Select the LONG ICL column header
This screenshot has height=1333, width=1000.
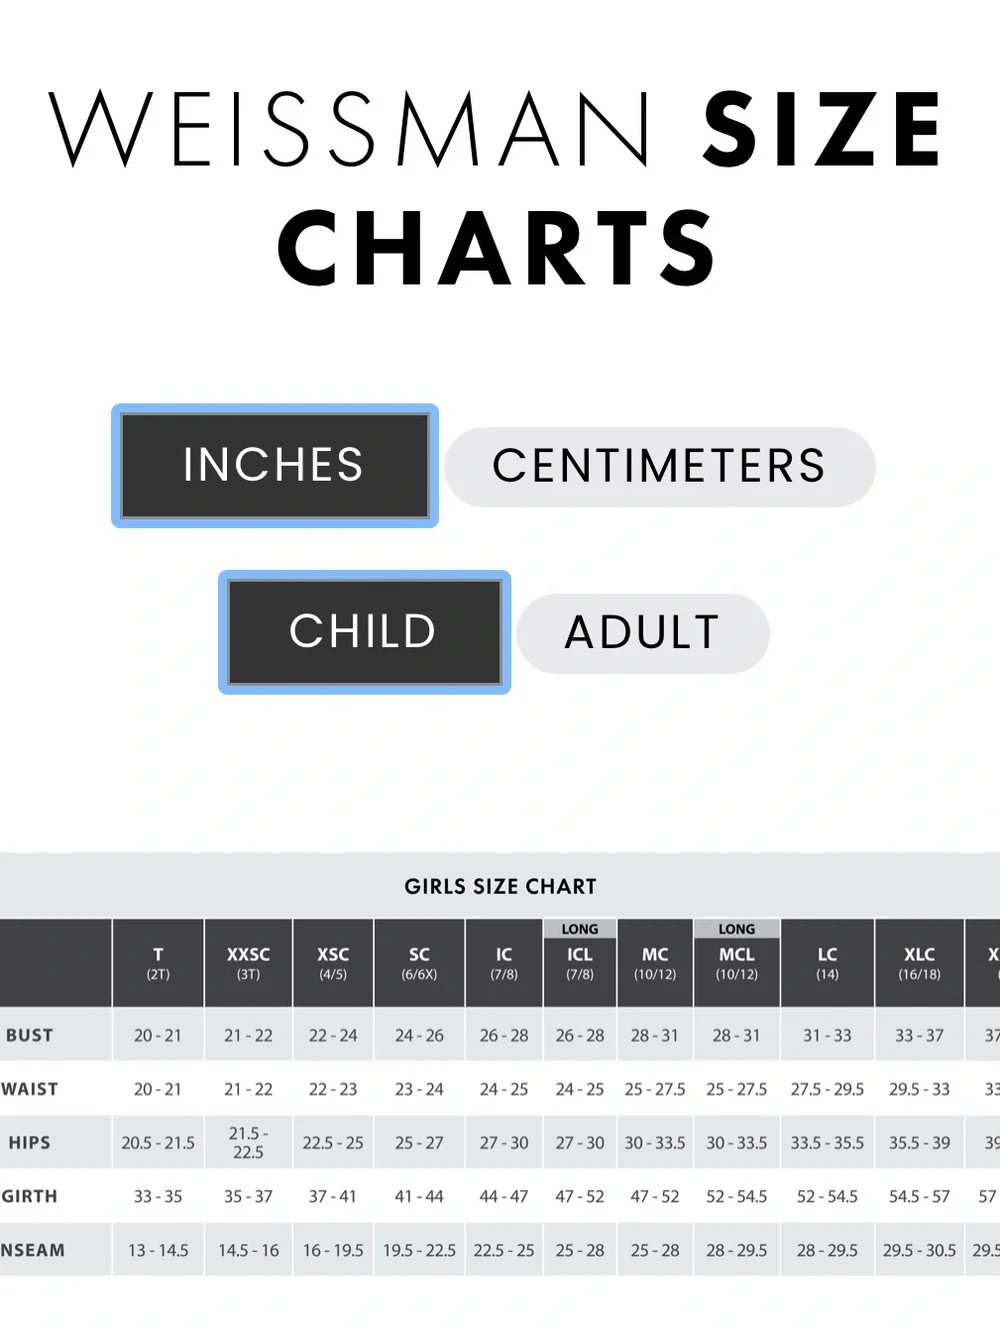[580, 963]
